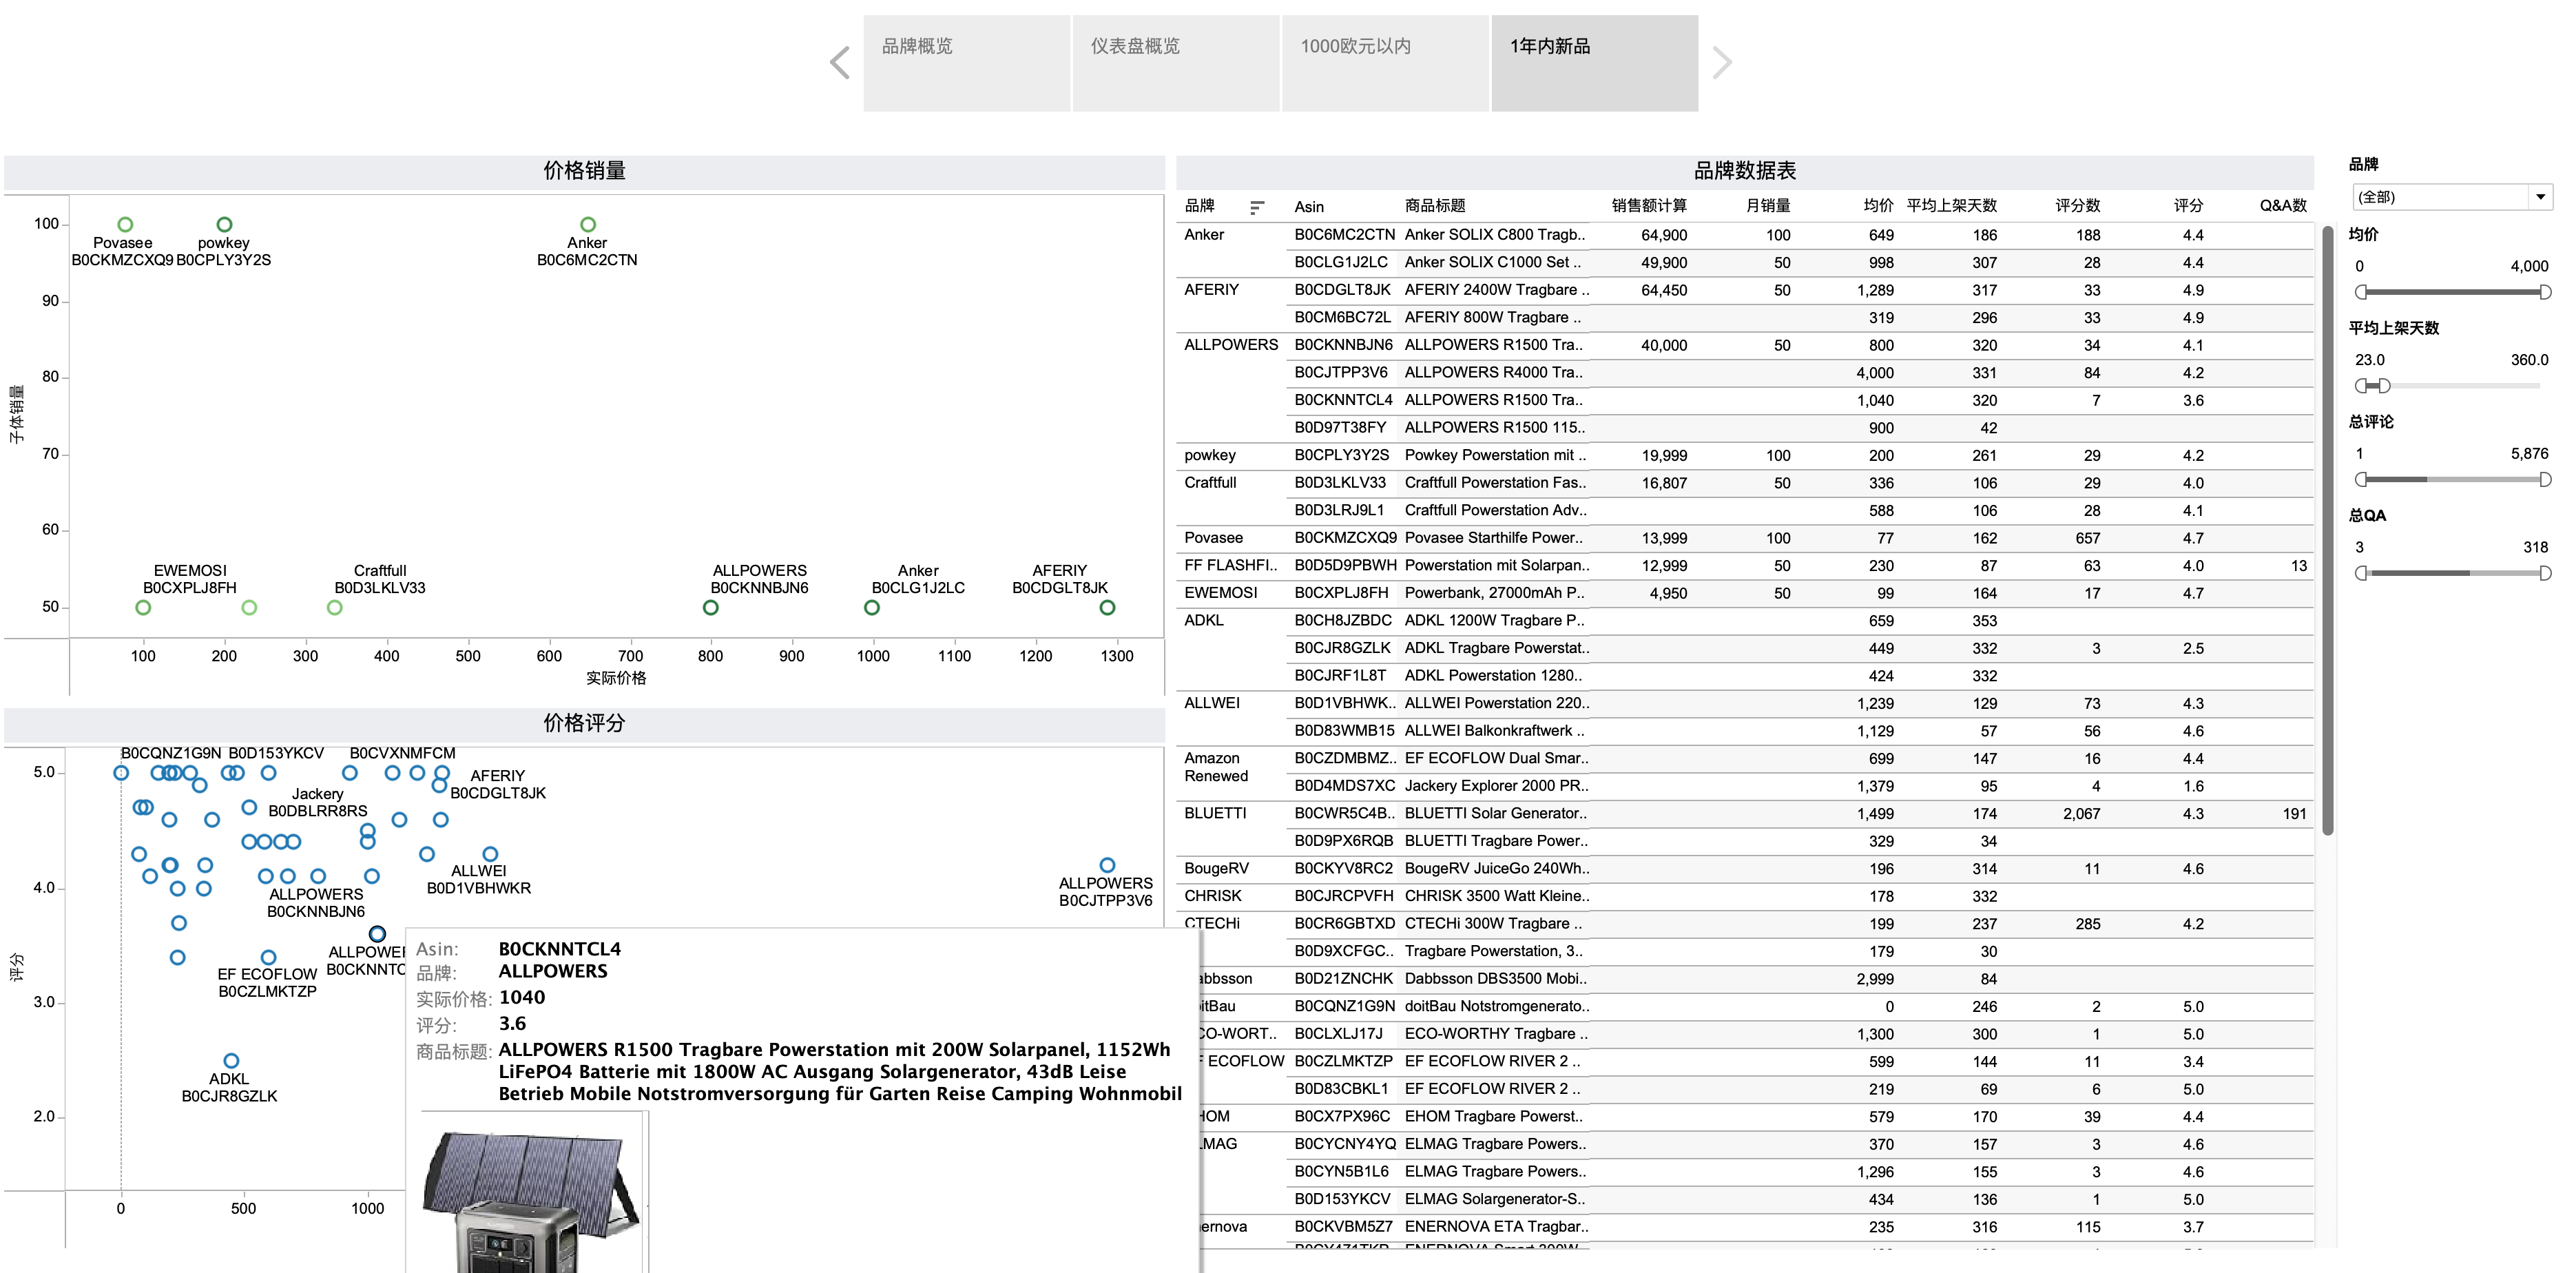This screenshot has width=2576, height=1273.
Task: Select the 'Jackery Explorer 2000 PR..' title cell
Action: (x=1497, y=786)
